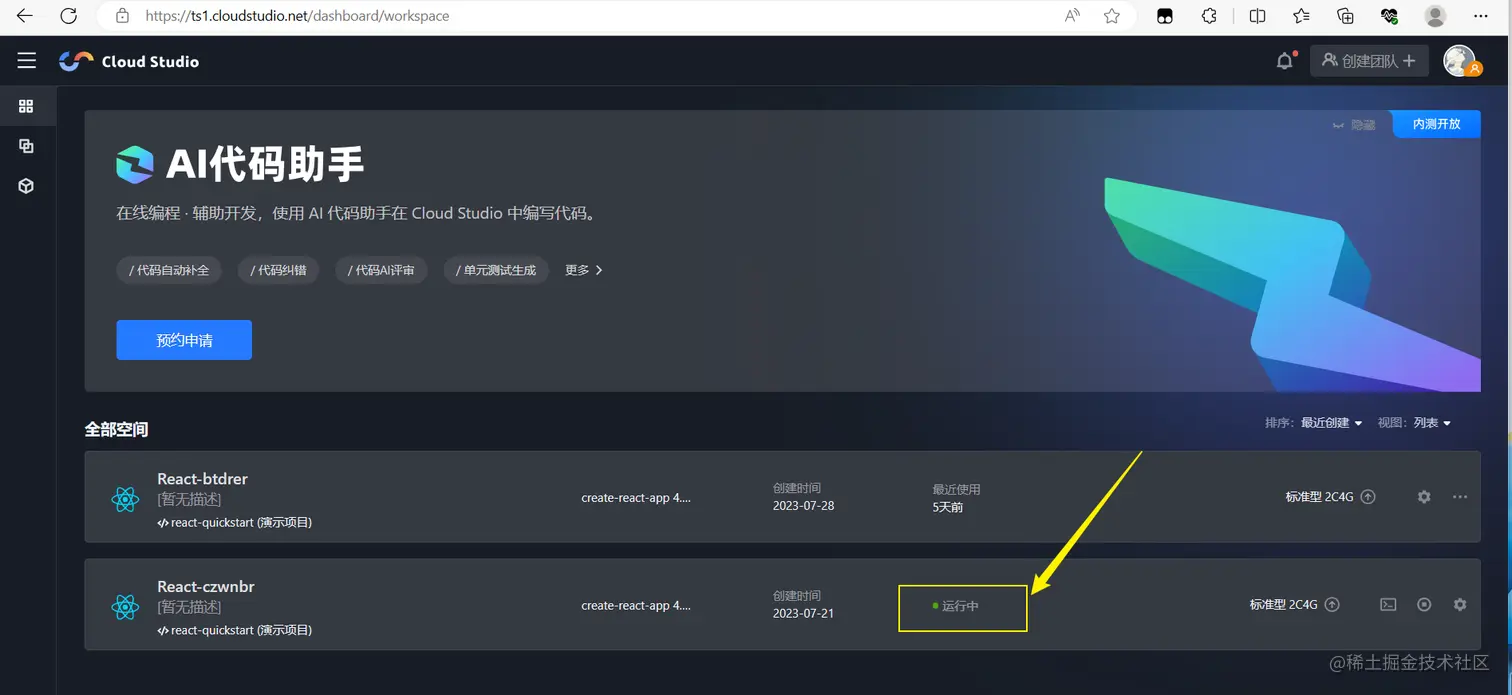
Task: Select the 代码AI评审 tag
Action: [381, 270]
